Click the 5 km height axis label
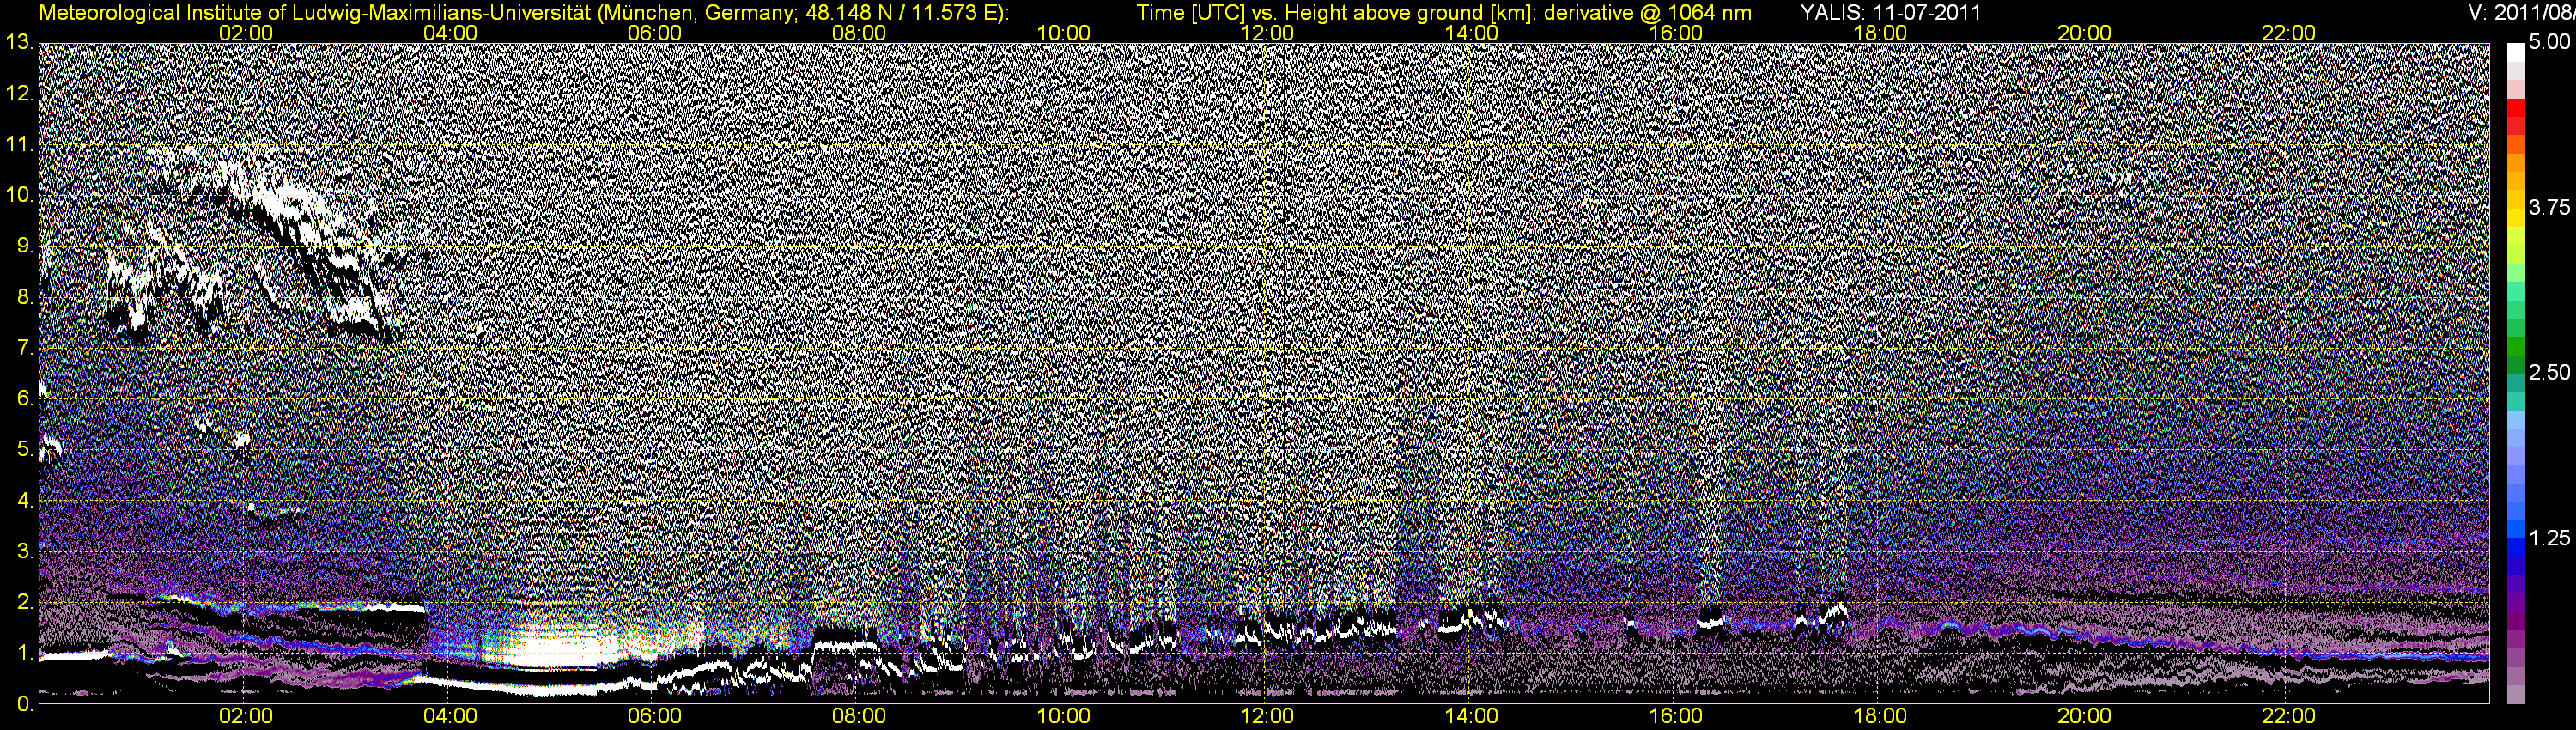 (24, 449)
